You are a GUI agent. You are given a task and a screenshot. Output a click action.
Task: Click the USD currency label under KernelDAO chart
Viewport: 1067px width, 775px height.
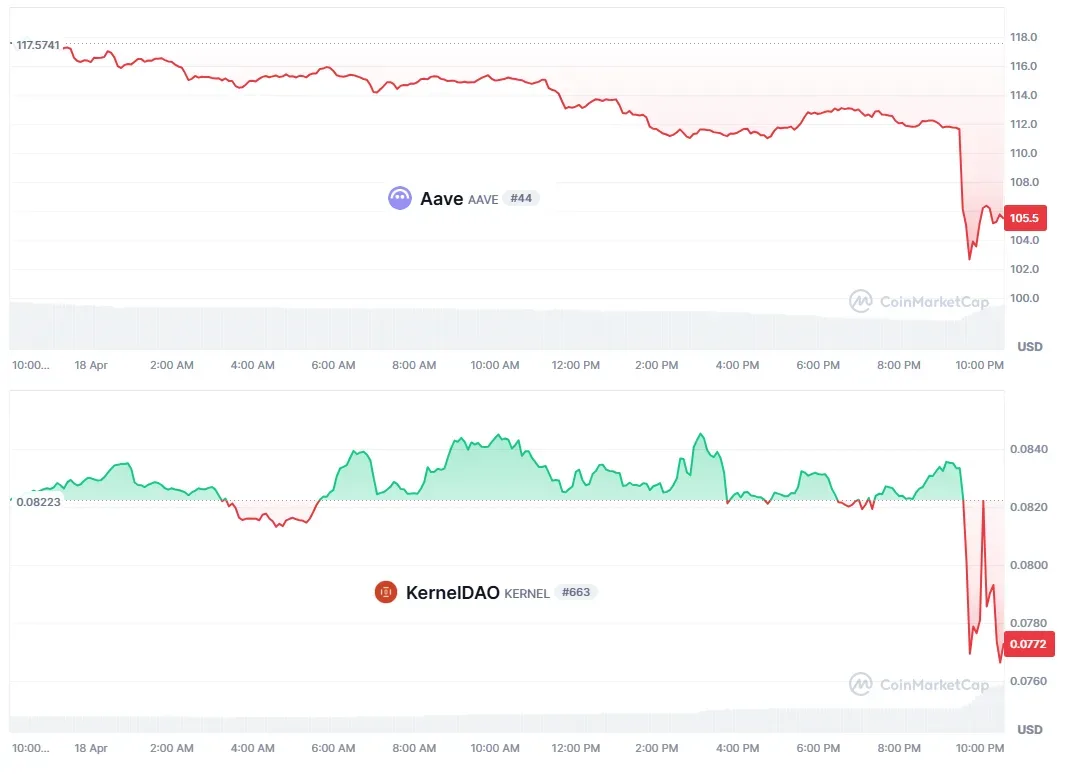[1030, 730]
